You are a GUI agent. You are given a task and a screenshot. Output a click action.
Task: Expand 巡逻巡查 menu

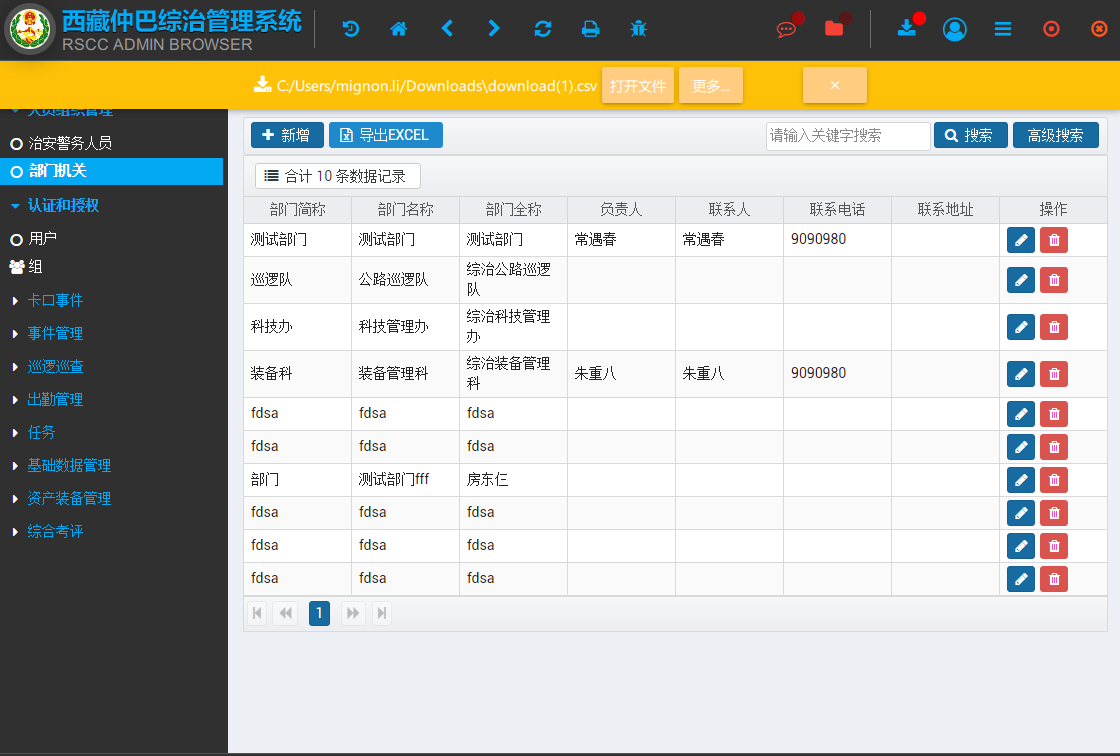55,367
